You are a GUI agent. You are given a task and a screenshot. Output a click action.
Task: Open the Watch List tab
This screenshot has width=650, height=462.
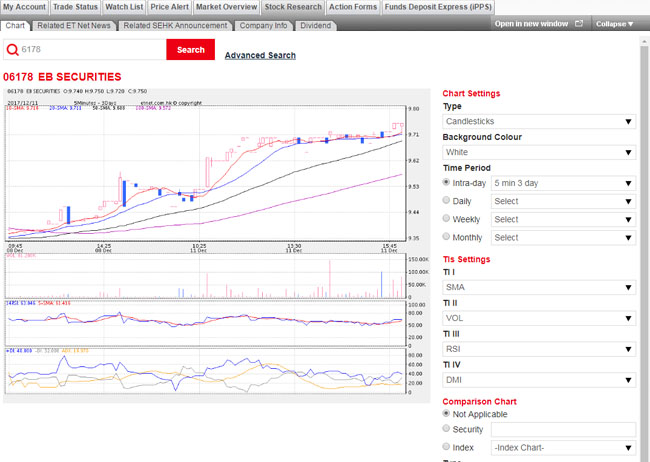pyautogui.click(x=124, y=7)
